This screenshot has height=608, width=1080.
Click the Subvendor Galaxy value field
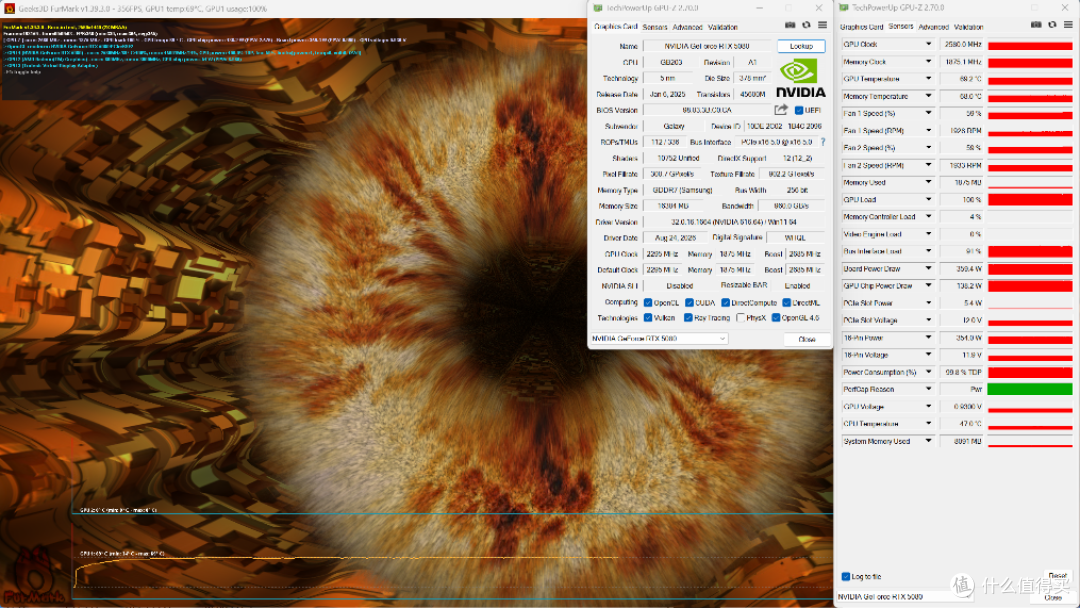(x=674, y=126)
